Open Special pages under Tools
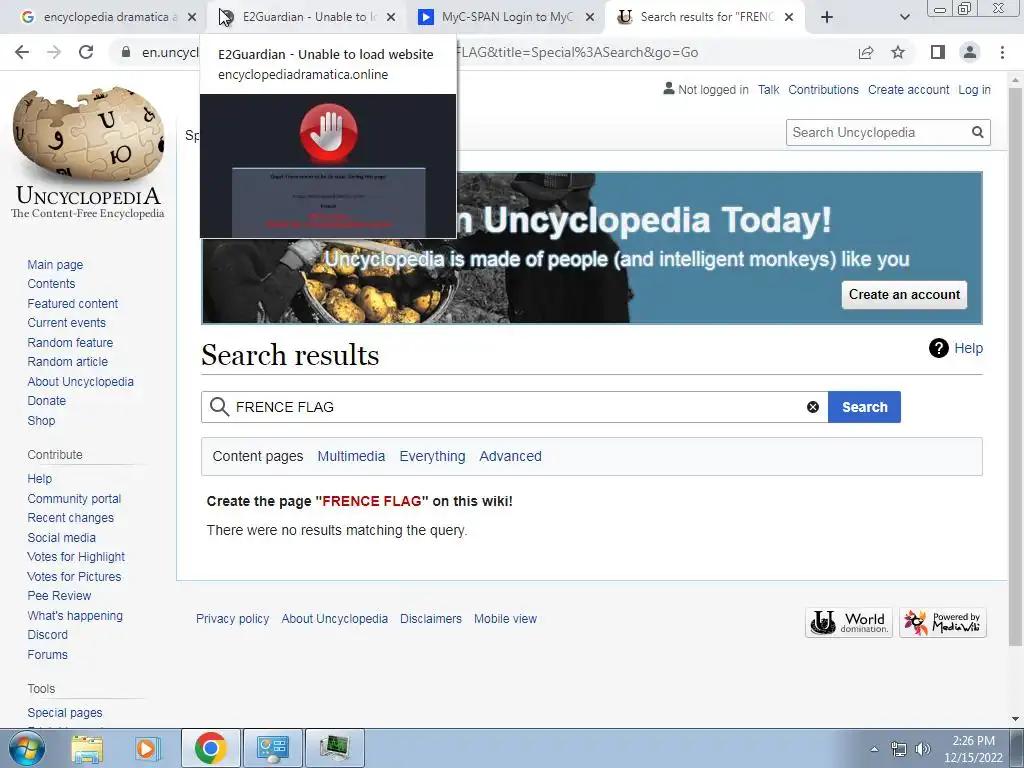The image size is (1024, 768). click(65, 712)
